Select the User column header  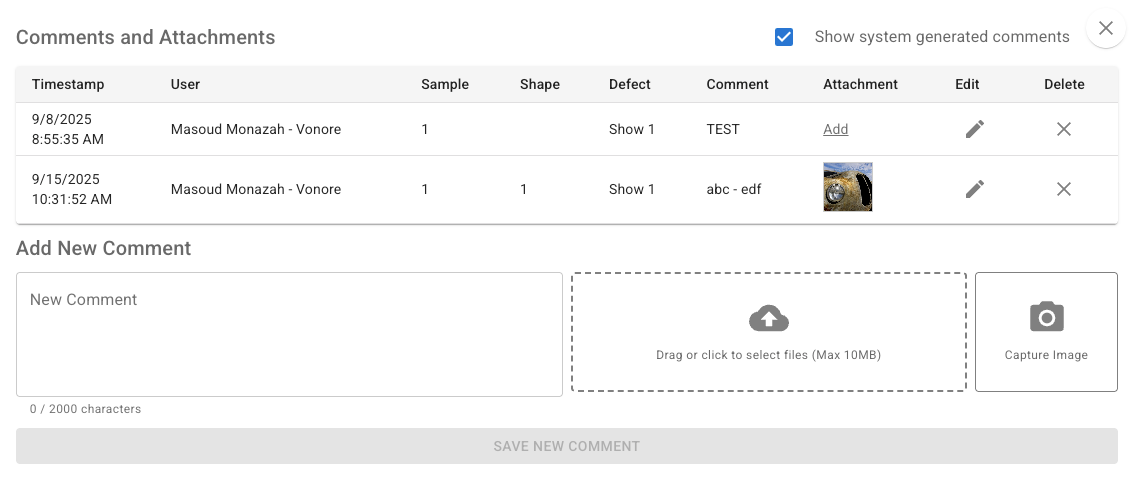pyautogui.click(x=185, y=85)
